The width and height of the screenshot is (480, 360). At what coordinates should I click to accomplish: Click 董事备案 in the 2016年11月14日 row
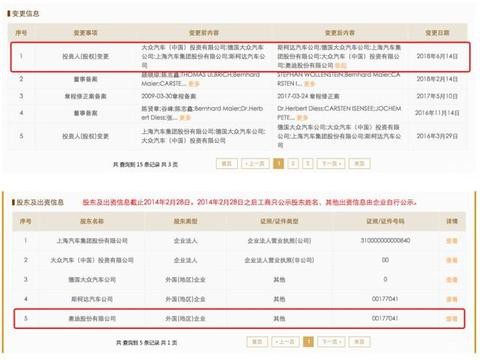(x=85, y=113)
